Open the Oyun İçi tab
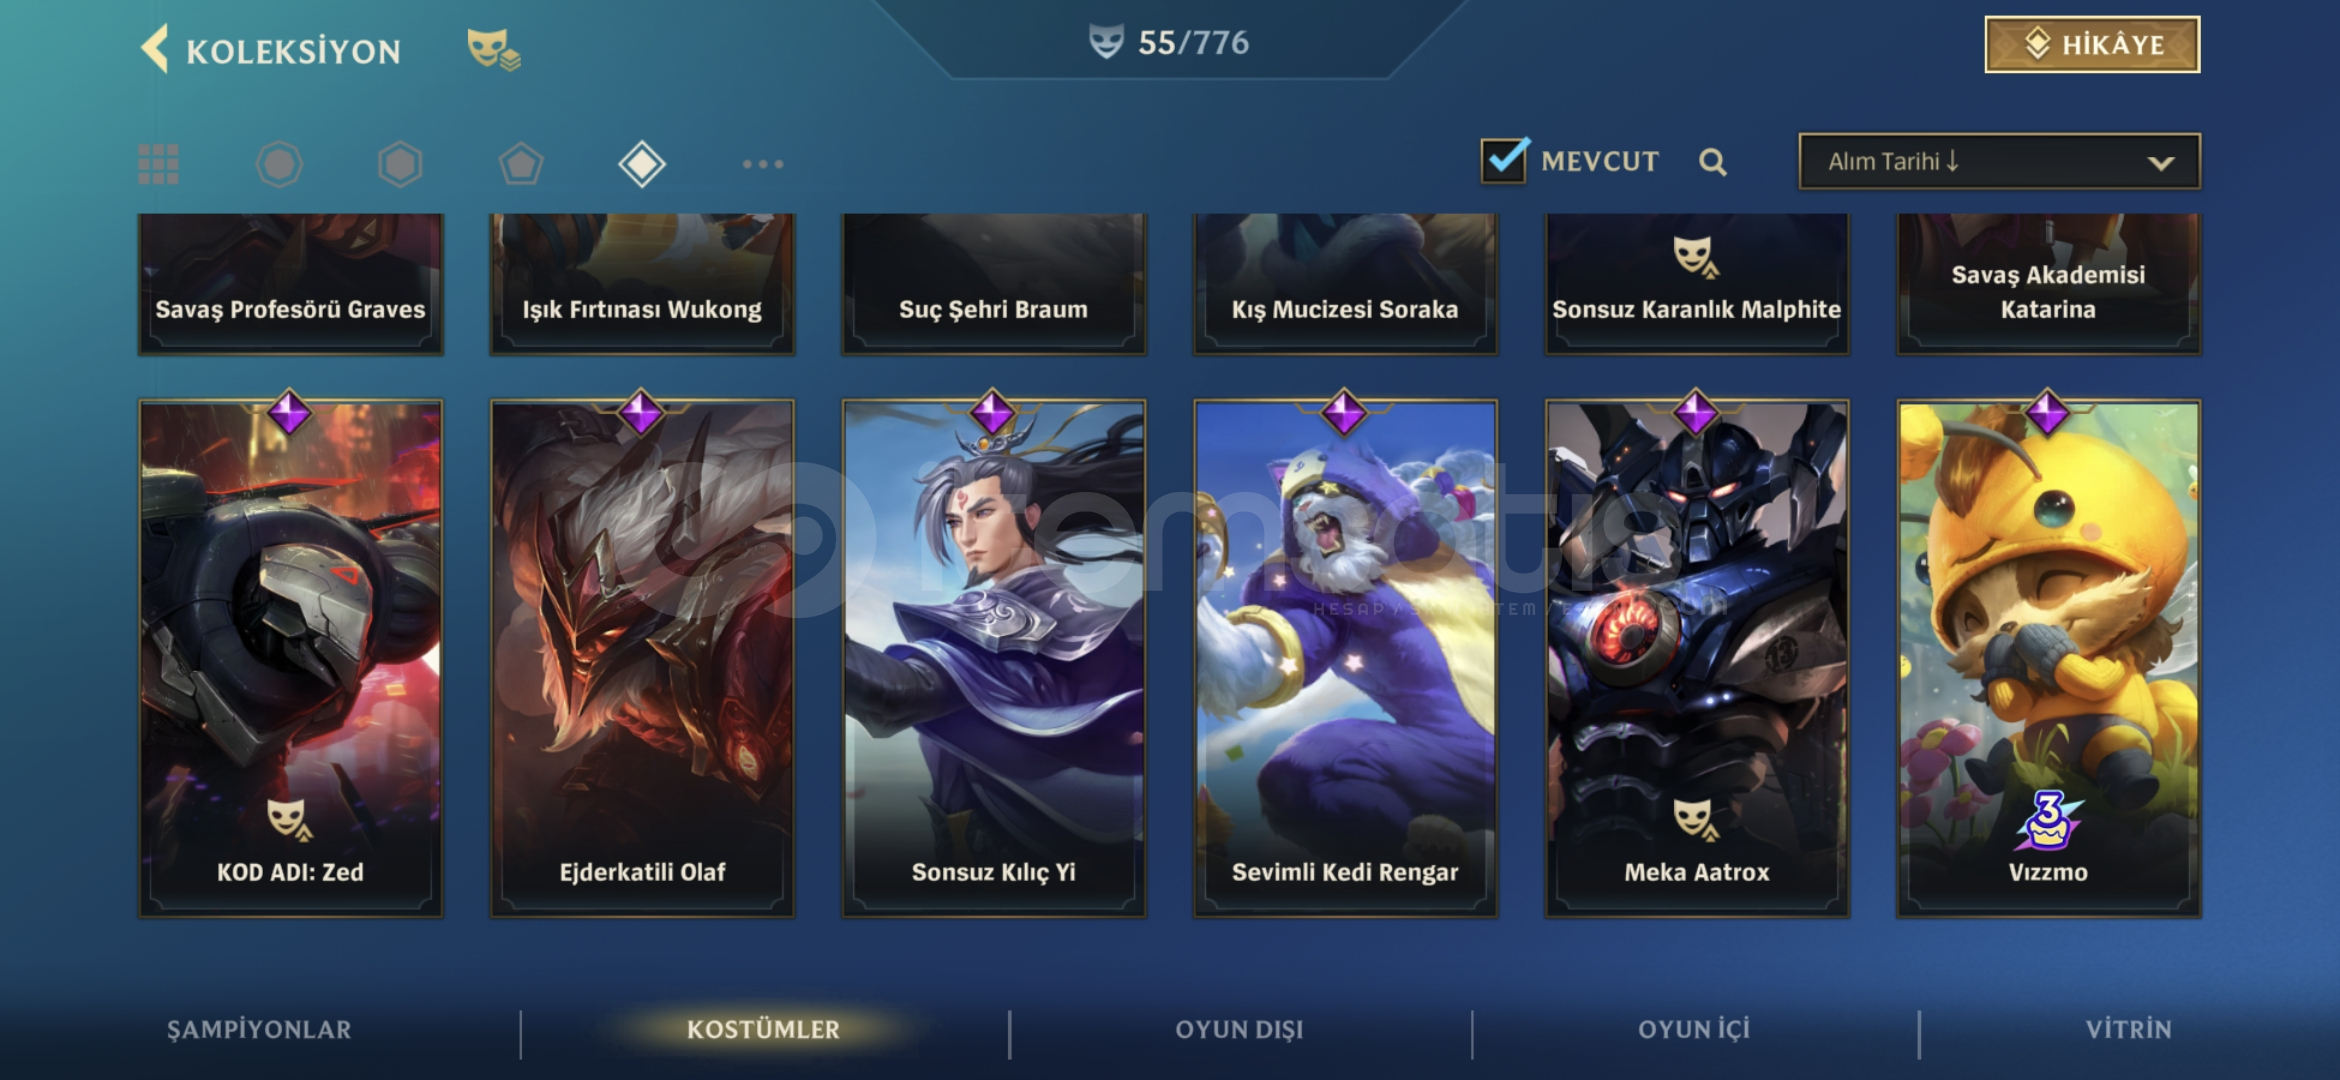Image resolution: width=2340 pixels, height=1080 pixels. (x=1694, y=1030)
